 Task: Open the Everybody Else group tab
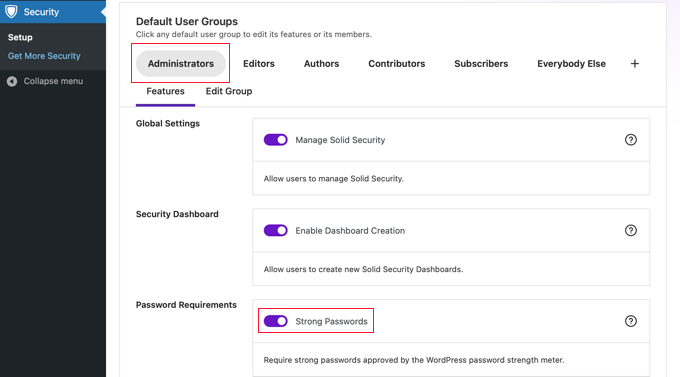click(571, 64)
